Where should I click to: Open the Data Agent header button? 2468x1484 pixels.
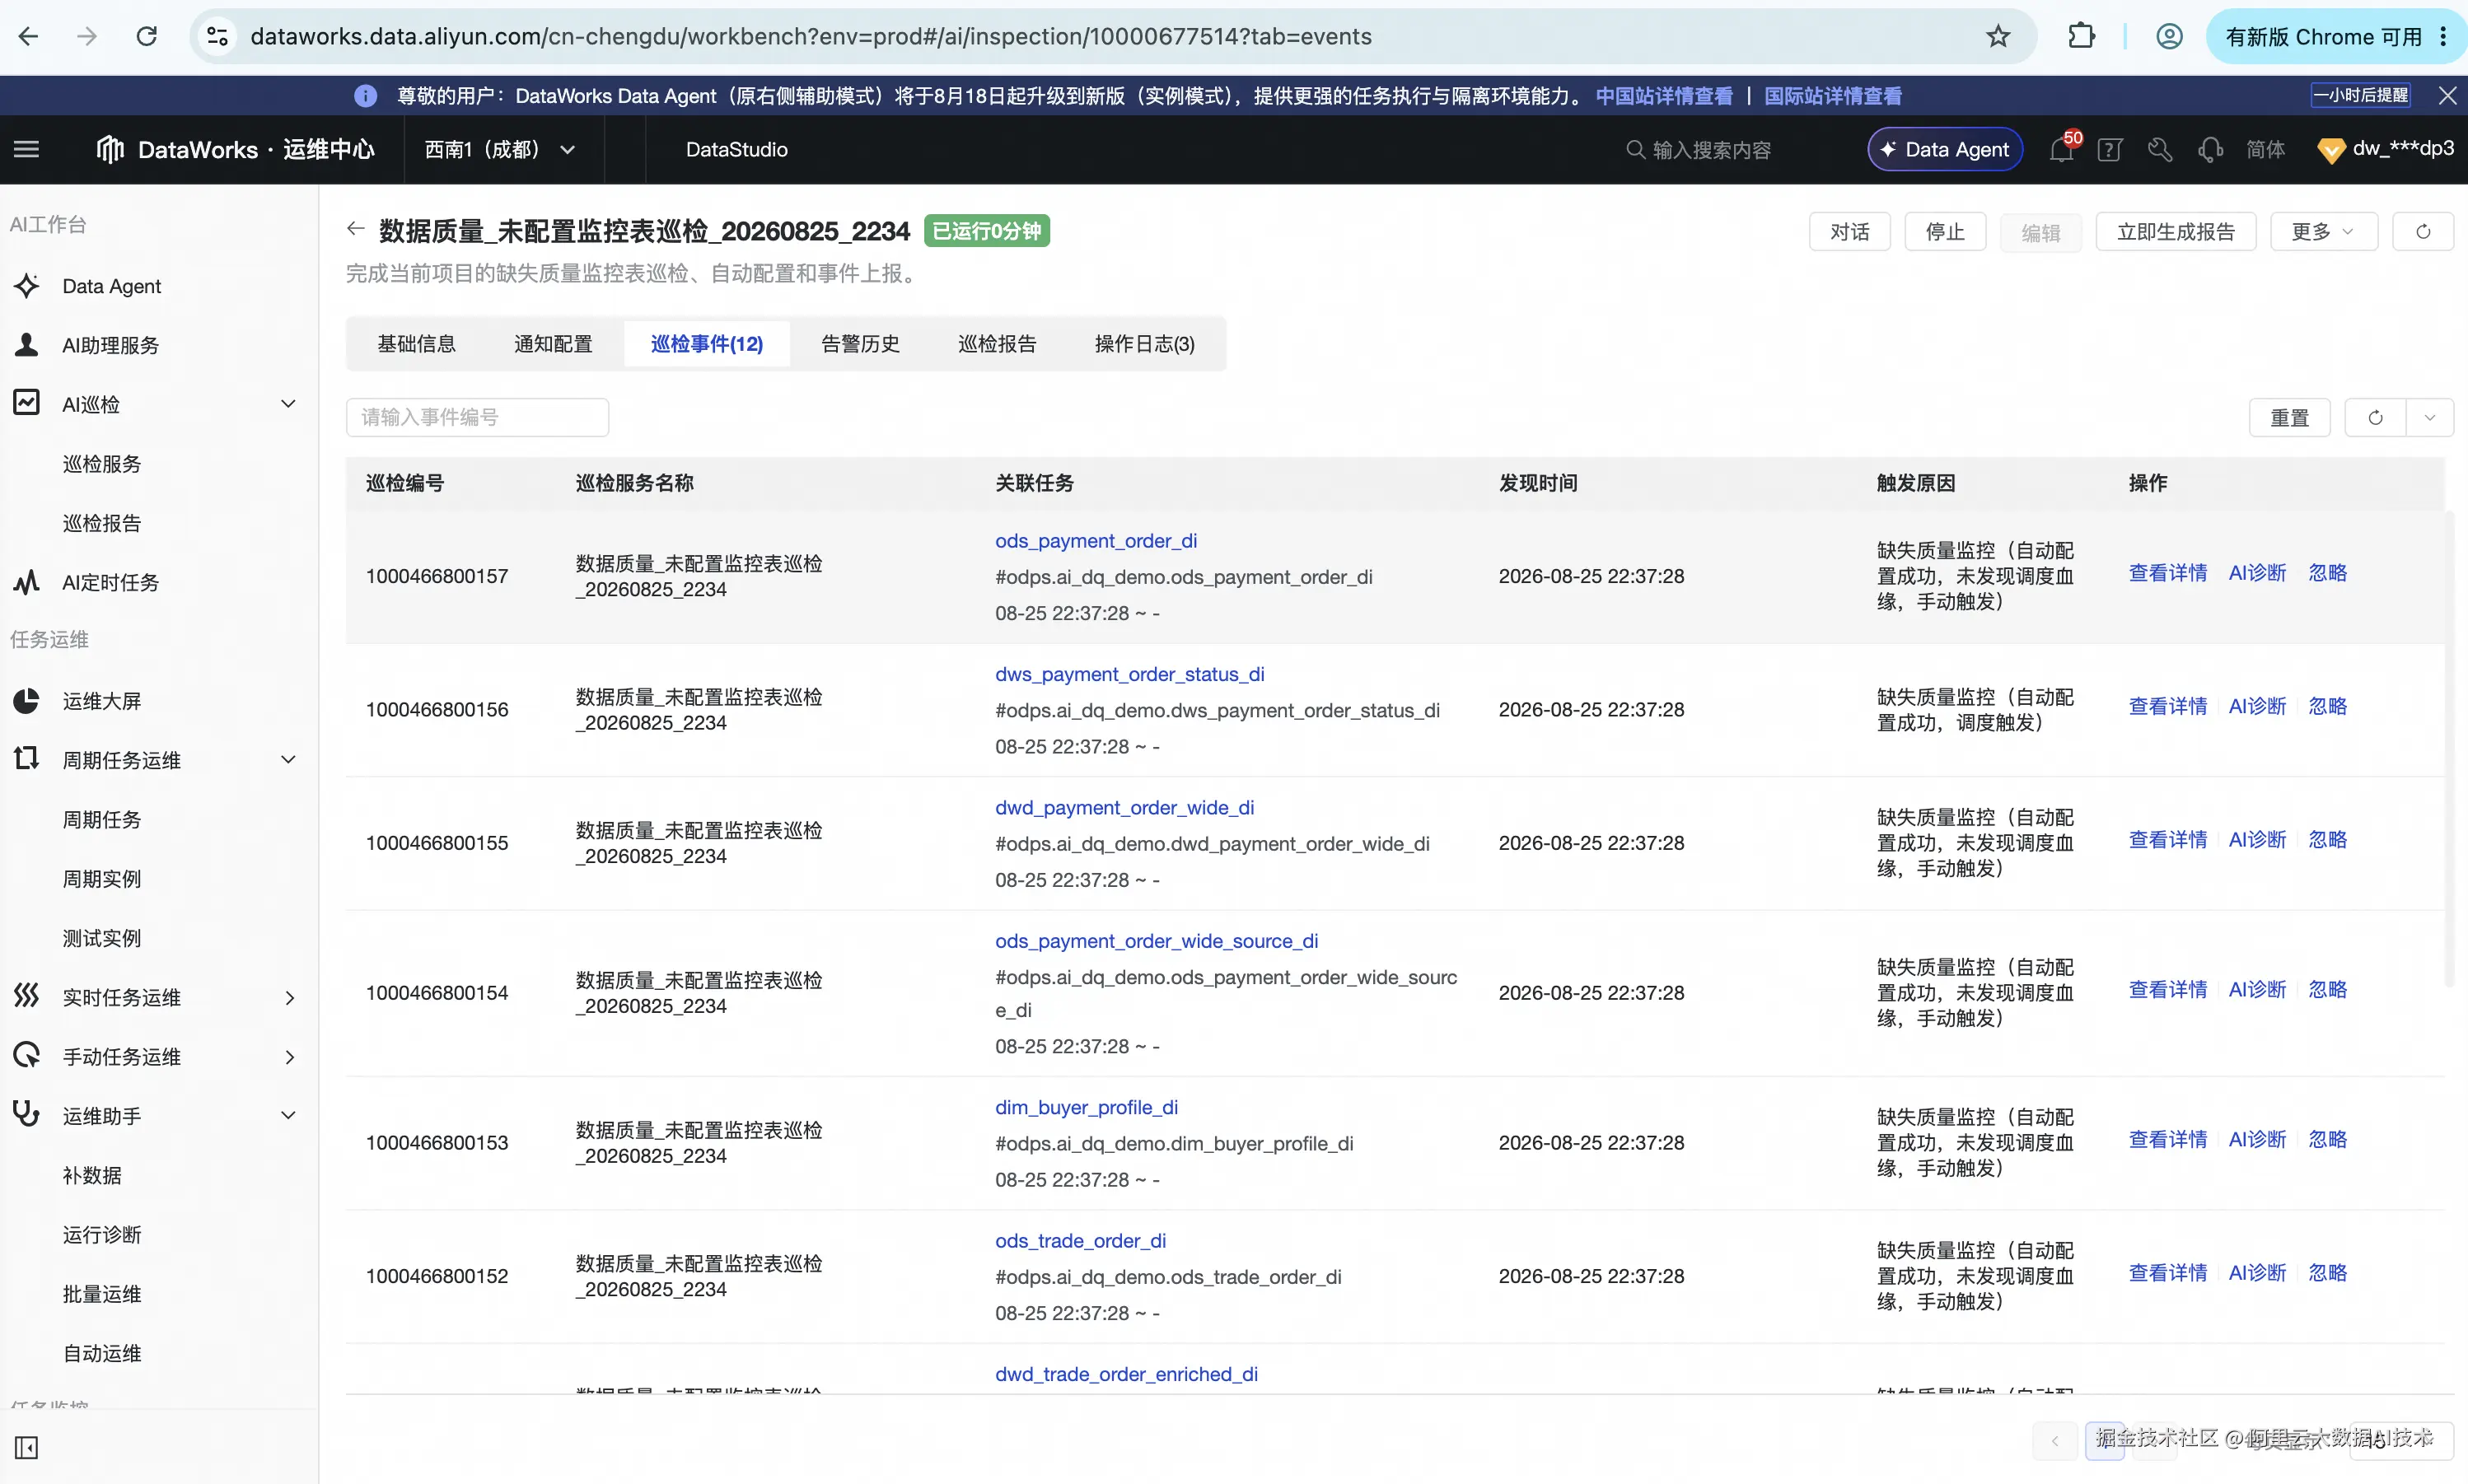(1945, 150)
